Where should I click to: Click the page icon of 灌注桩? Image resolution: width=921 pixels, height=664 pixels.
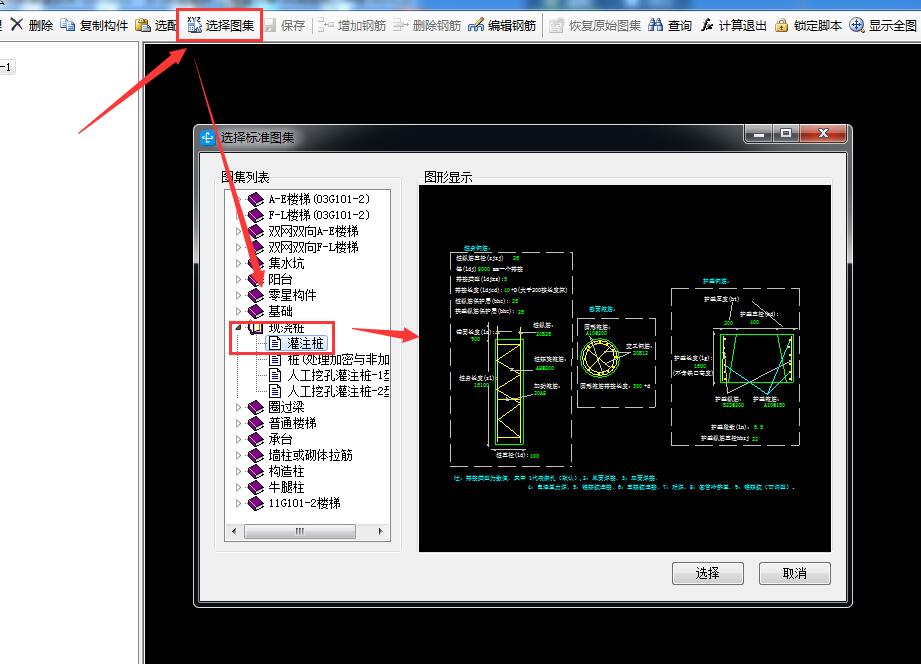[275, 343]
